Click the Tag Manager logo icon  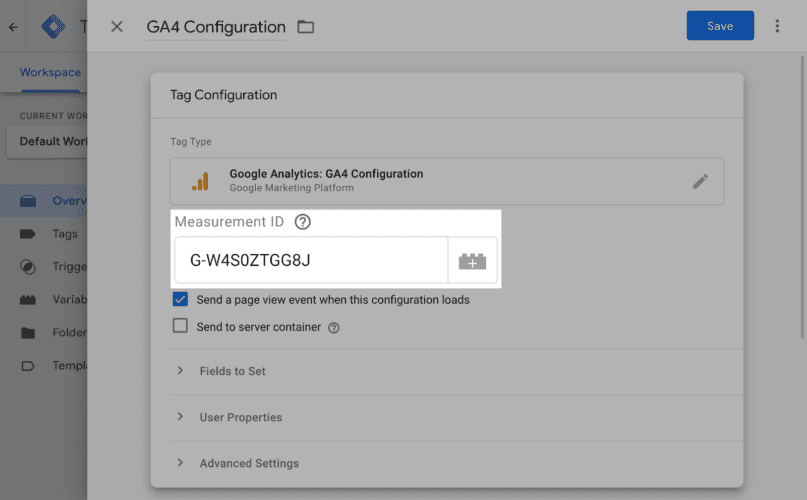click(x=54, y=27)
